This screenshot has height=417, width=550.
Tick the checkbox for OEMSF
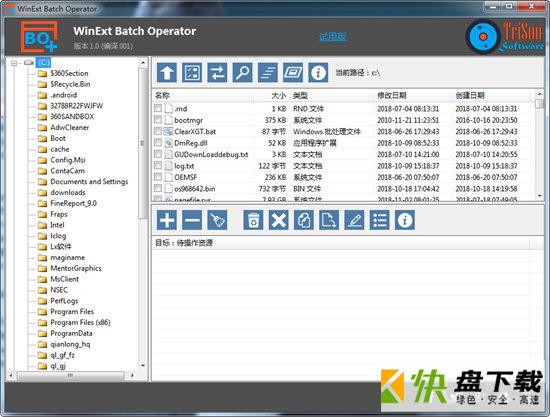pos(158,177)
